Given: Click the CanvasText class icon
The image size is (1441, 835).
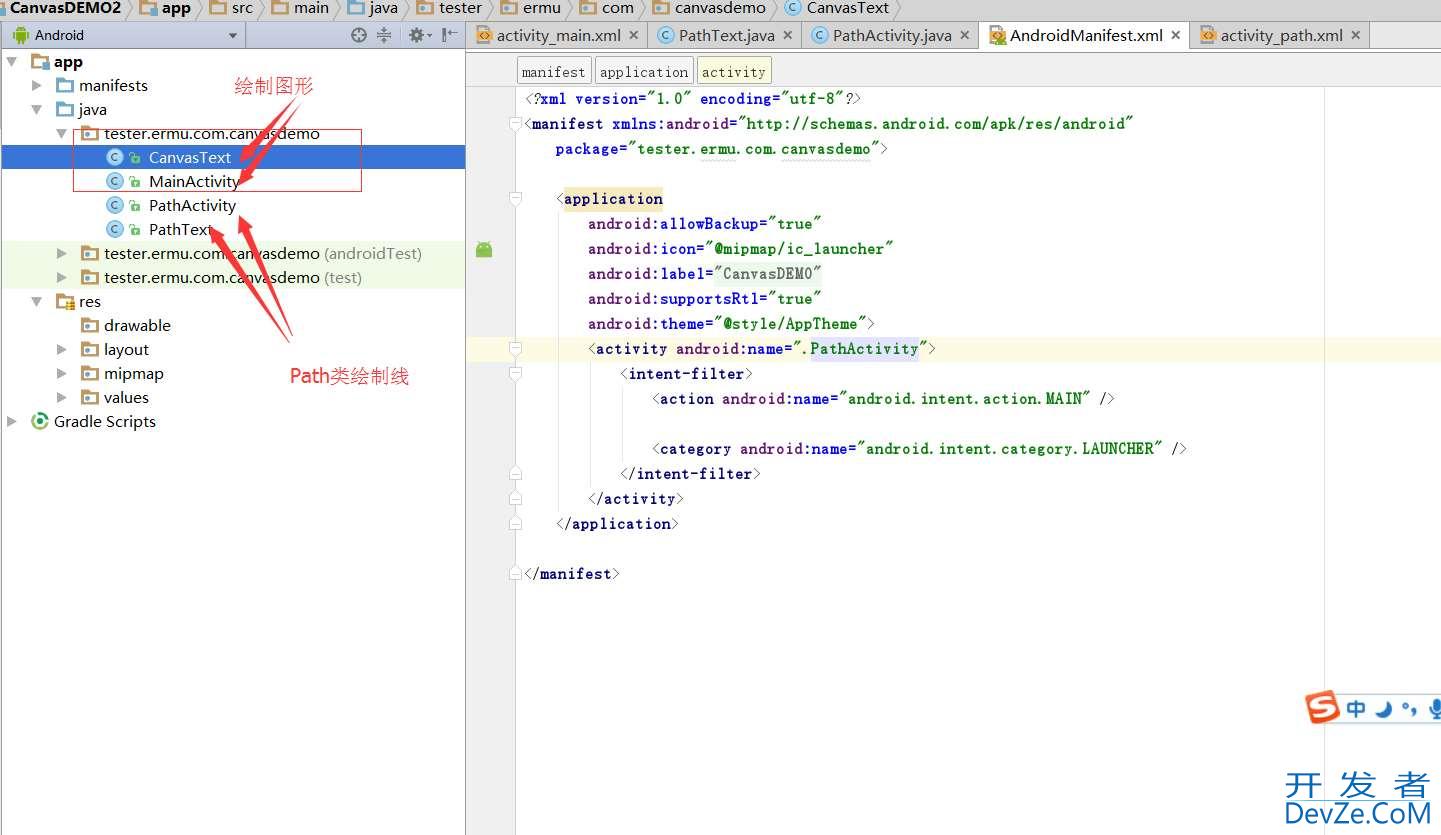Looking at the screenshot, I should click(x=115, y=157).
